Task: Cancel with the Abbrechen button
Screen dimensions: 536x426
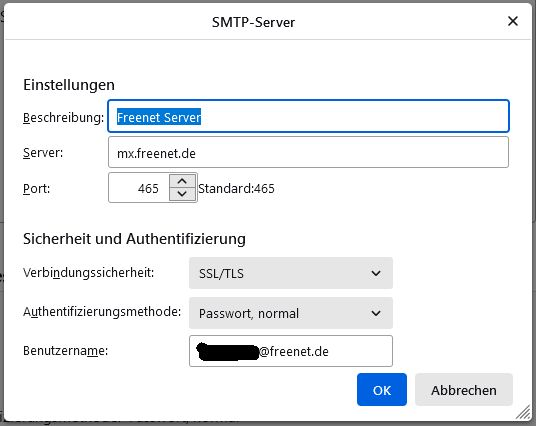Action: (x=464, y=390)
